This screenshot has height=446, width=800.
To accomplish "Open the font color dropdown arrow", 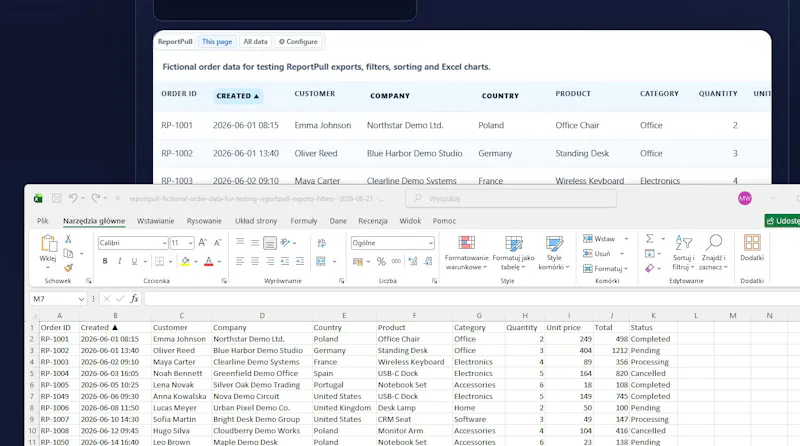I will point(219,262).
